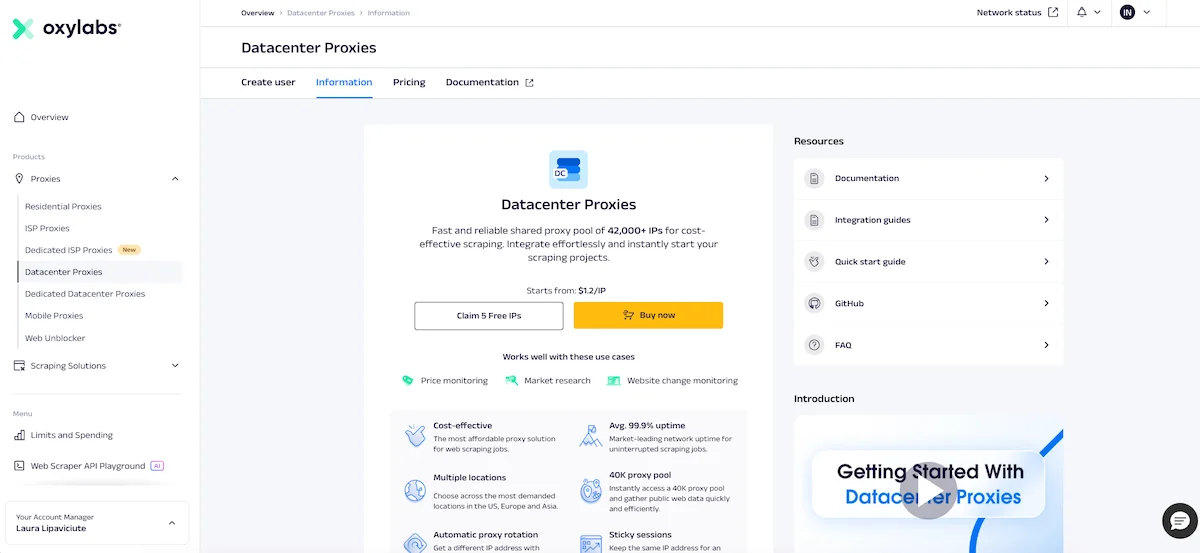
Task: Click the 40K proxy pool icon
Action: 590,490
